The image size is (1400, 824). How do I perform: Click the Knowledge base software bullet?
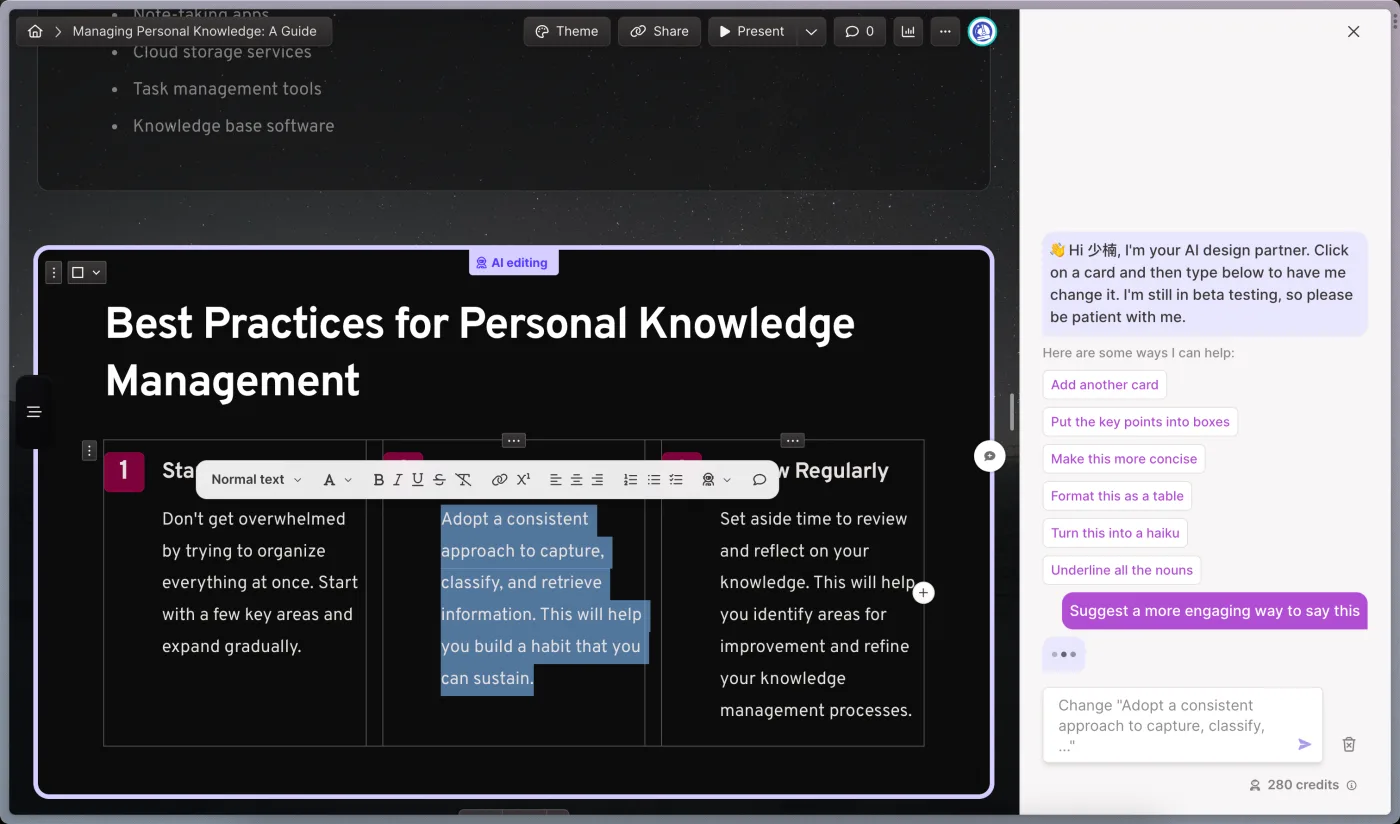pyautogui.click(x=234, y=126)
